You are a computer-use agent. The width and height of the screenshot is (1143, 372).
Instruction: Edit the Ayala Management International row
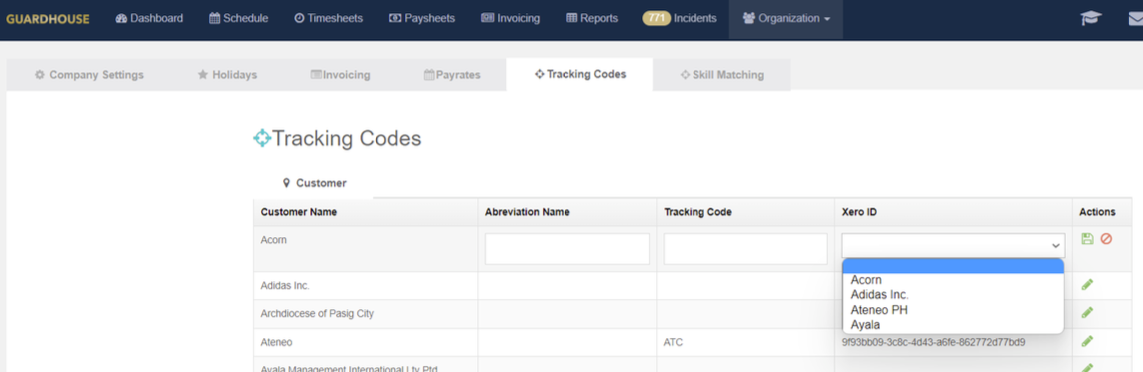click(x=1088, y=367)
